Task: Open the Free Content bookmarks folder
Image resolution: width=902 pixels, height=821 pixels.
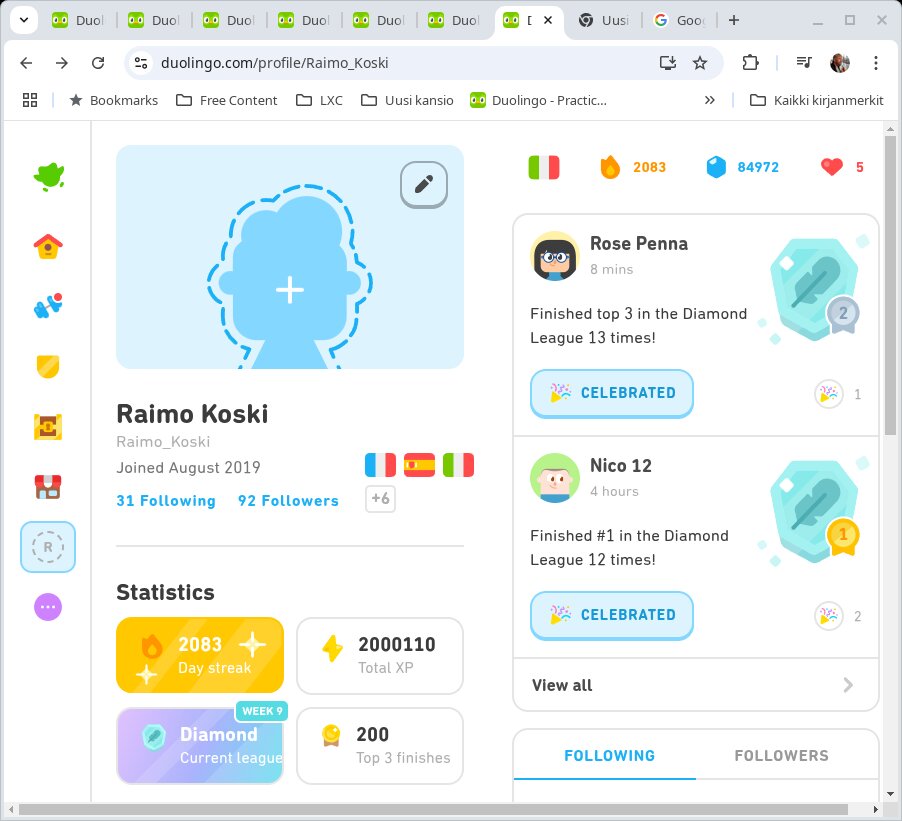Action: (x=227, y=100)
